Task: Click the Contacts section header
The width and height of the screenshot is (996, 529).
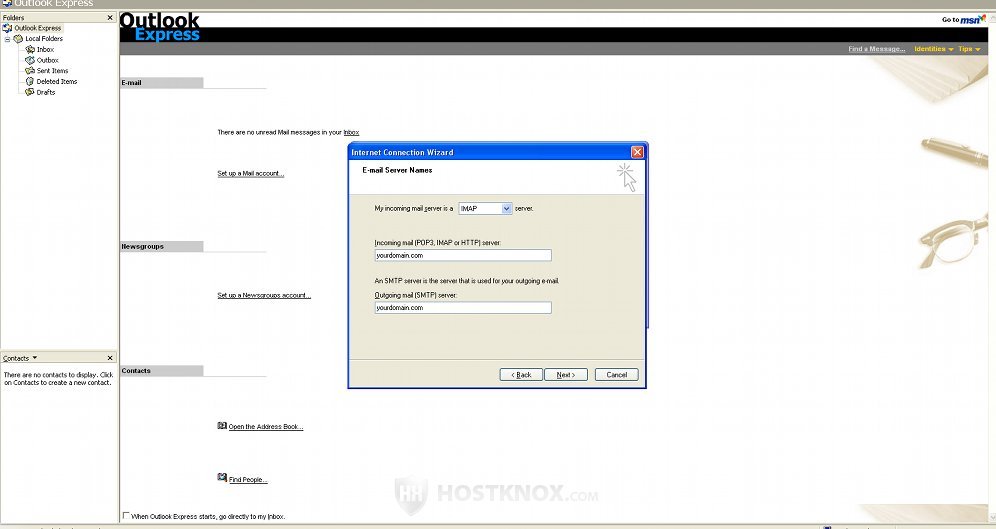Action: click(162, 371)
